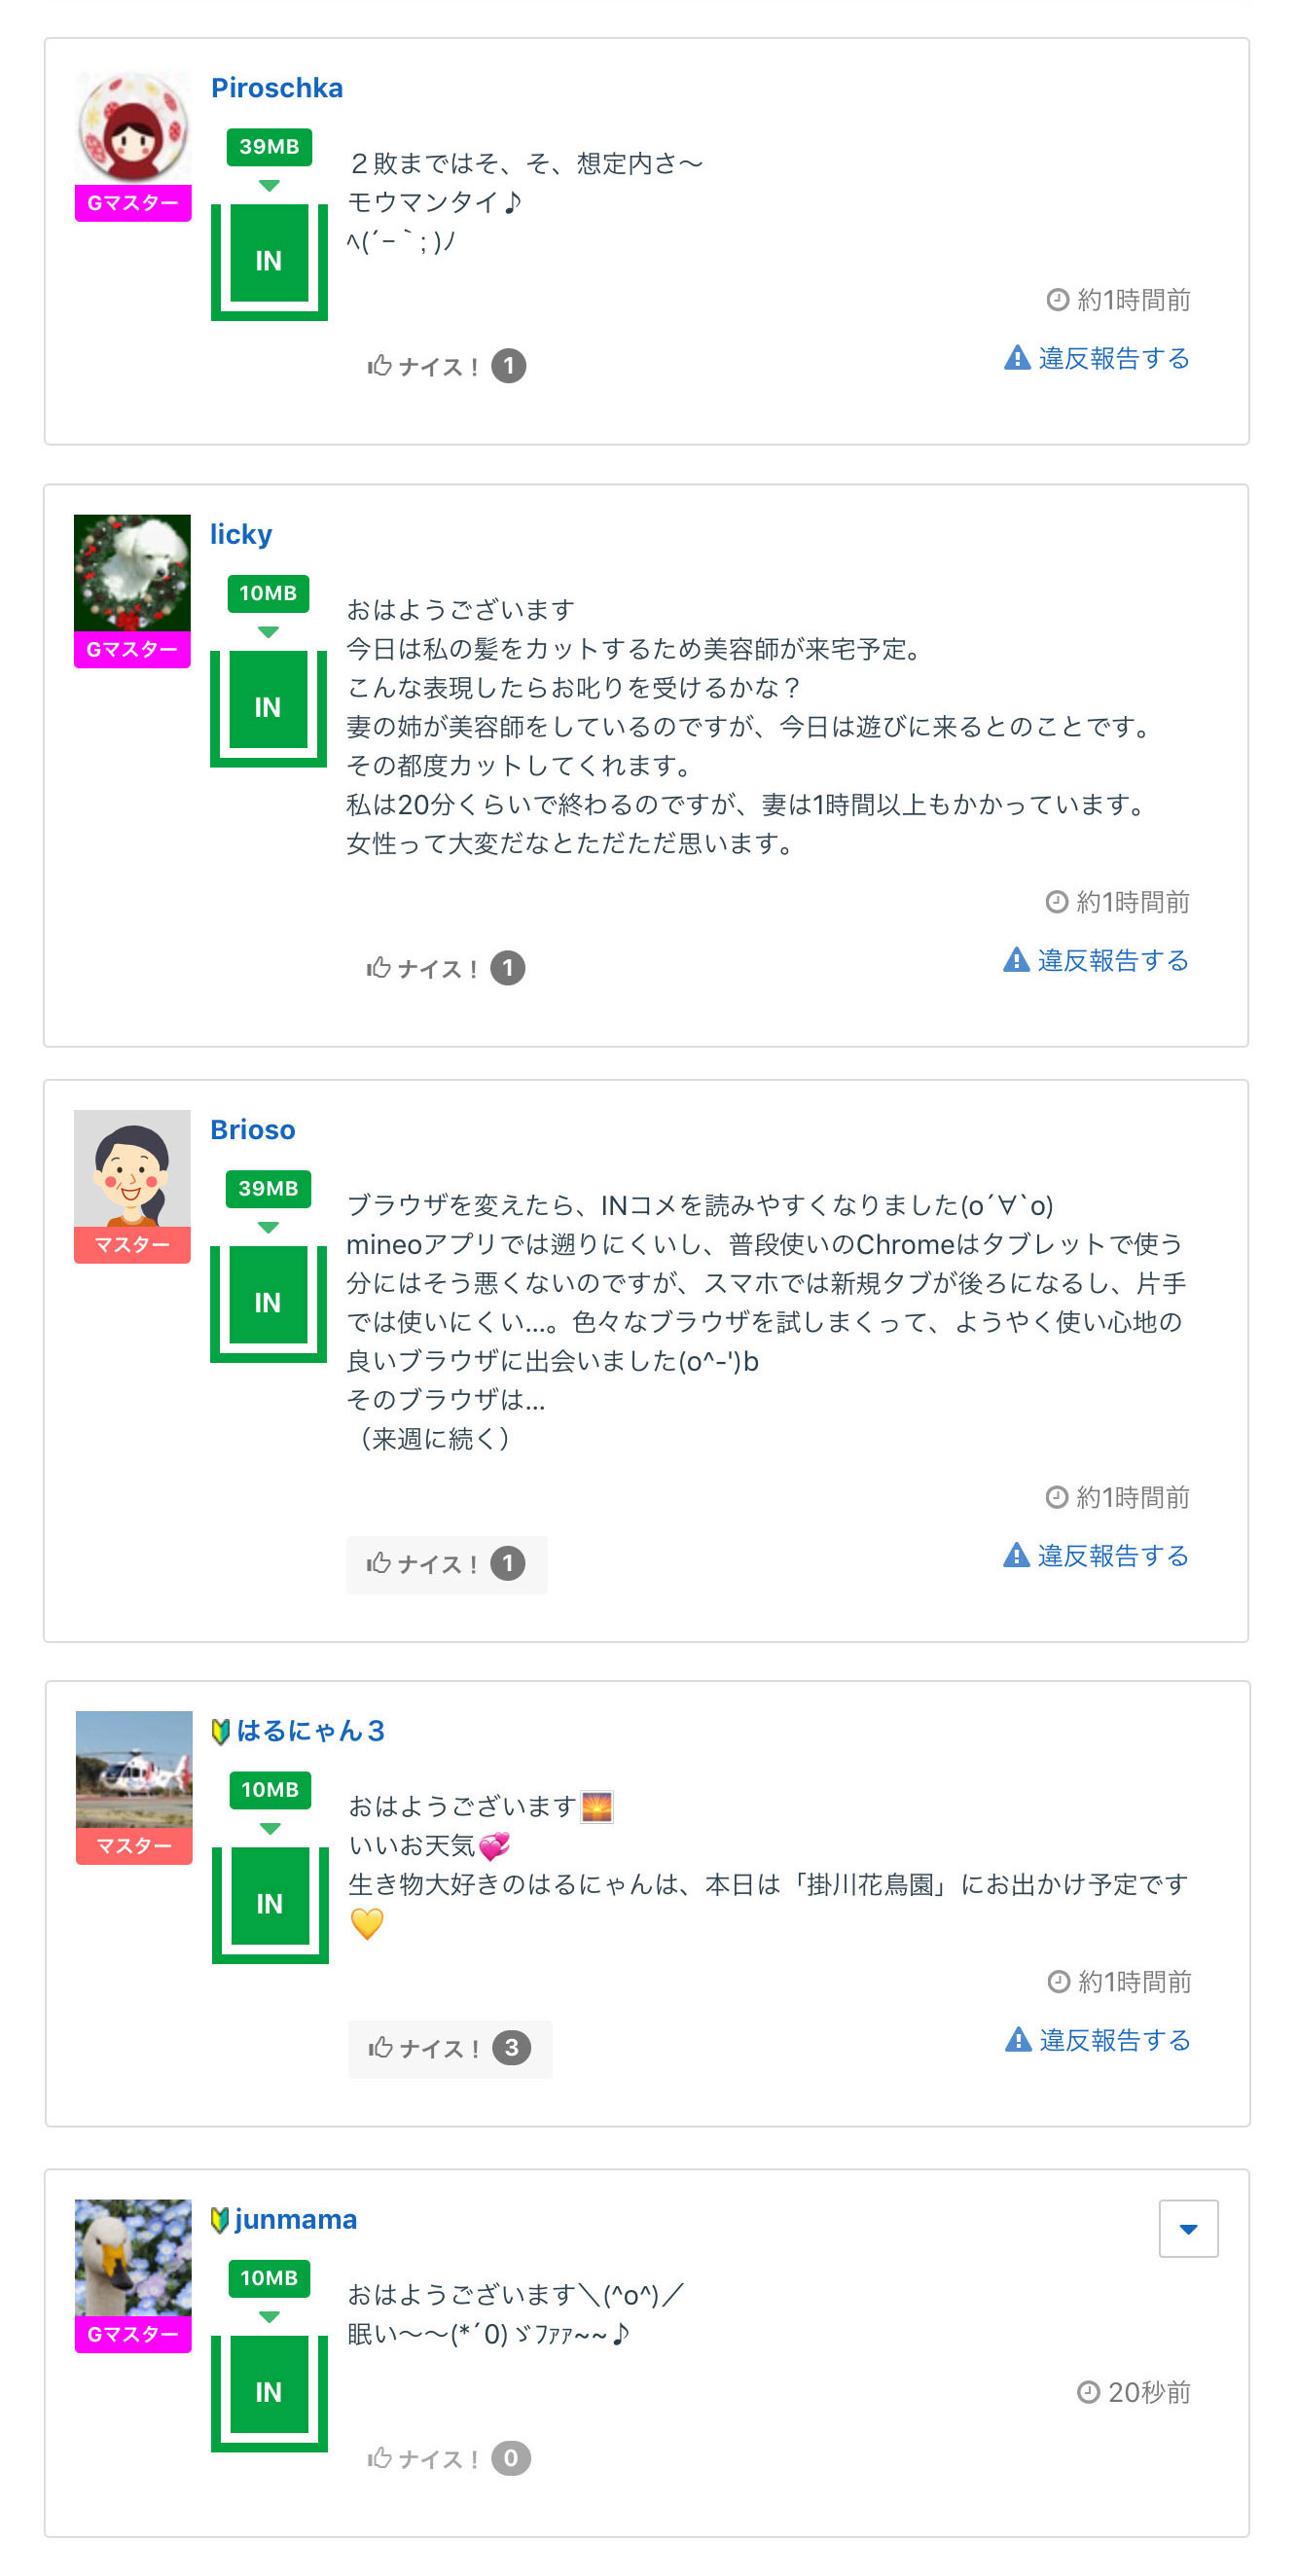Open junmama's profile name link

pyautogui.click(x=295, y=2219)
